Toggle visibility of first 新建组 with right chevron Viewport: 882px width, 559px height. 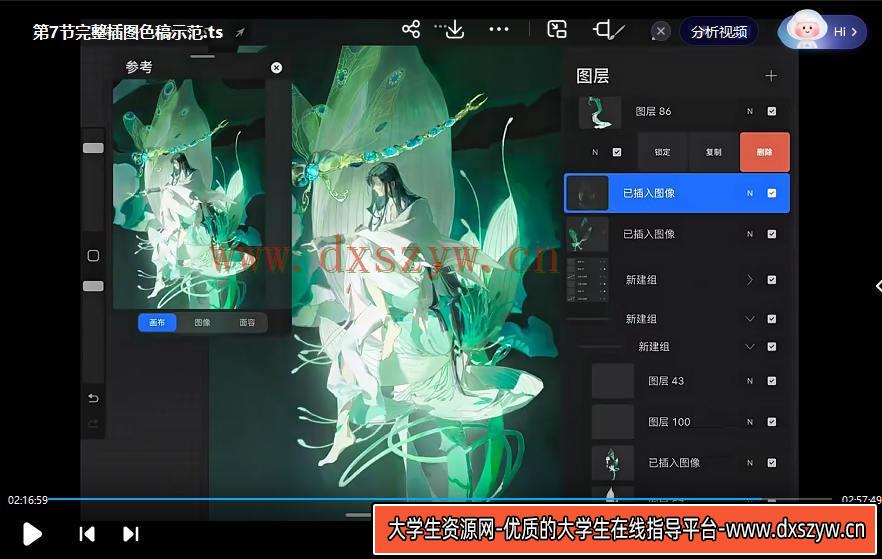coord(772,280)
